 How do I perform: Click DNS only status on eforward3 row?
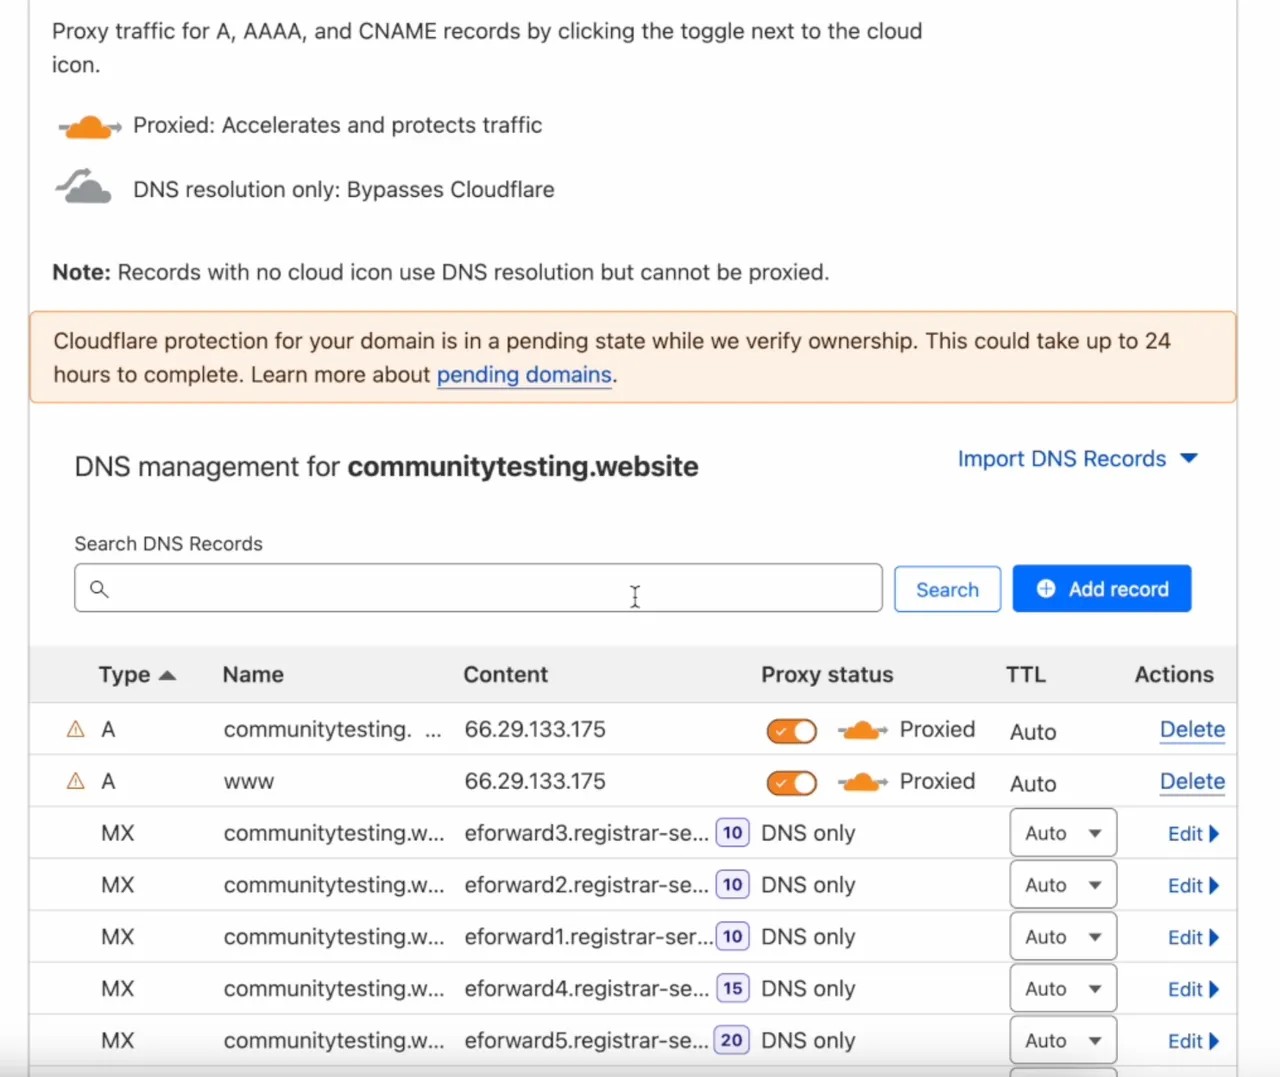coord(808,833)
